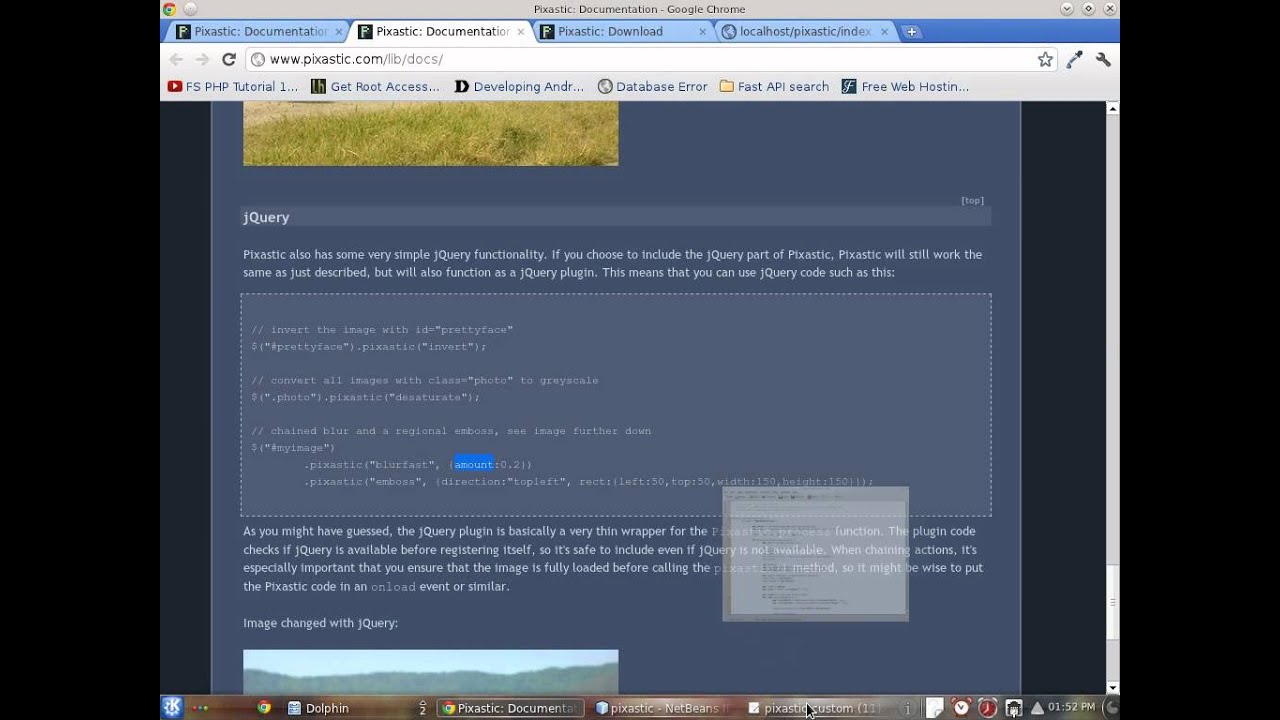Click the Chrome launcher in the taskbar
Viewport: 1280px width, 720px height.
click(264, 708)
